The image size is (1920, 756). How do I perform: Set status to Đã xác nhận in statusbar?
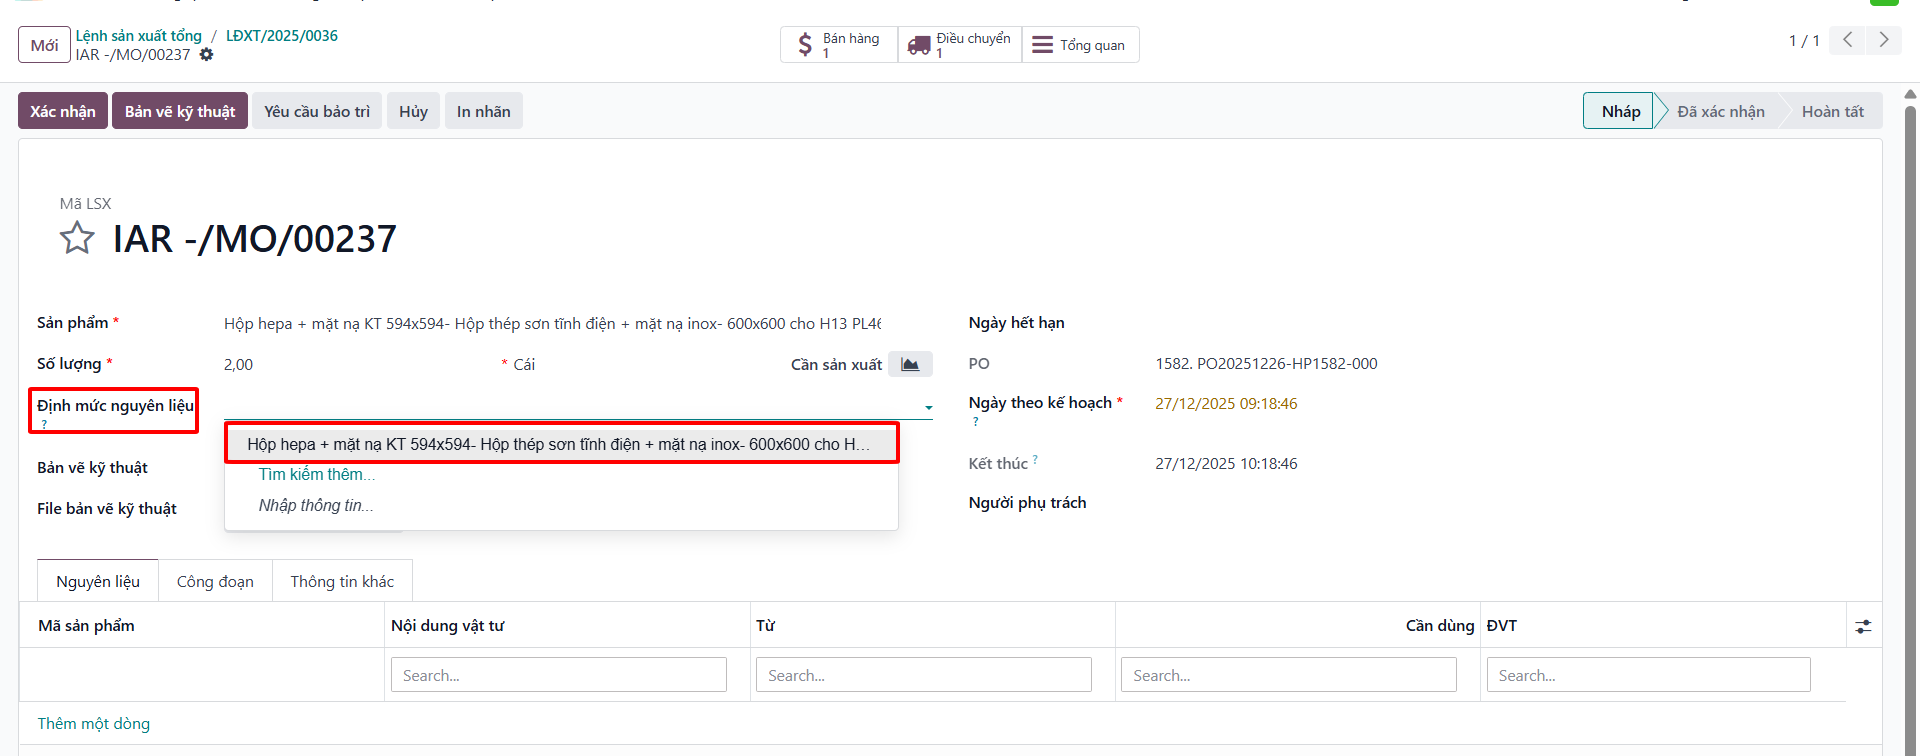pyautogui.click(x=1720, y=111)
